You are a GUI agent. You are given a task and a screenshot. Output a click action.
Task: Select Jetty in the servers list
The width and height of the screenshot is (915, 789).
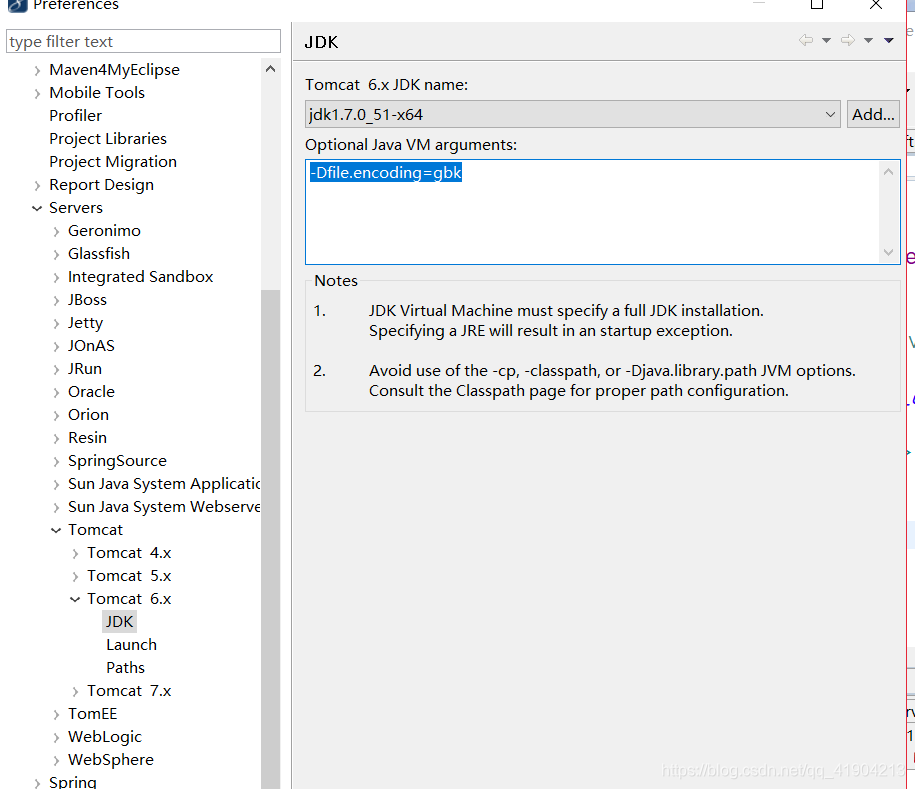85,323
